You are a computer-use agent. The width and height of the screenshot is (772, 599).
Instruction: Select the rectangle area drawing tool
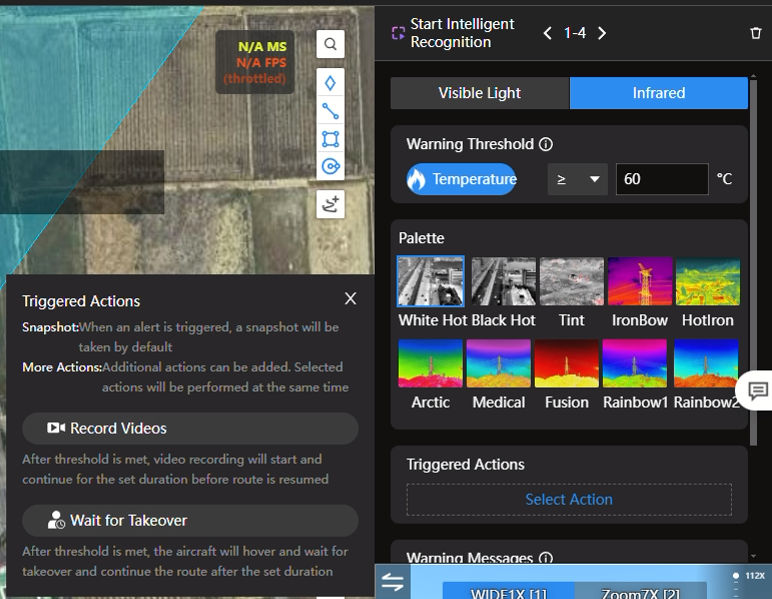point(330,139)
